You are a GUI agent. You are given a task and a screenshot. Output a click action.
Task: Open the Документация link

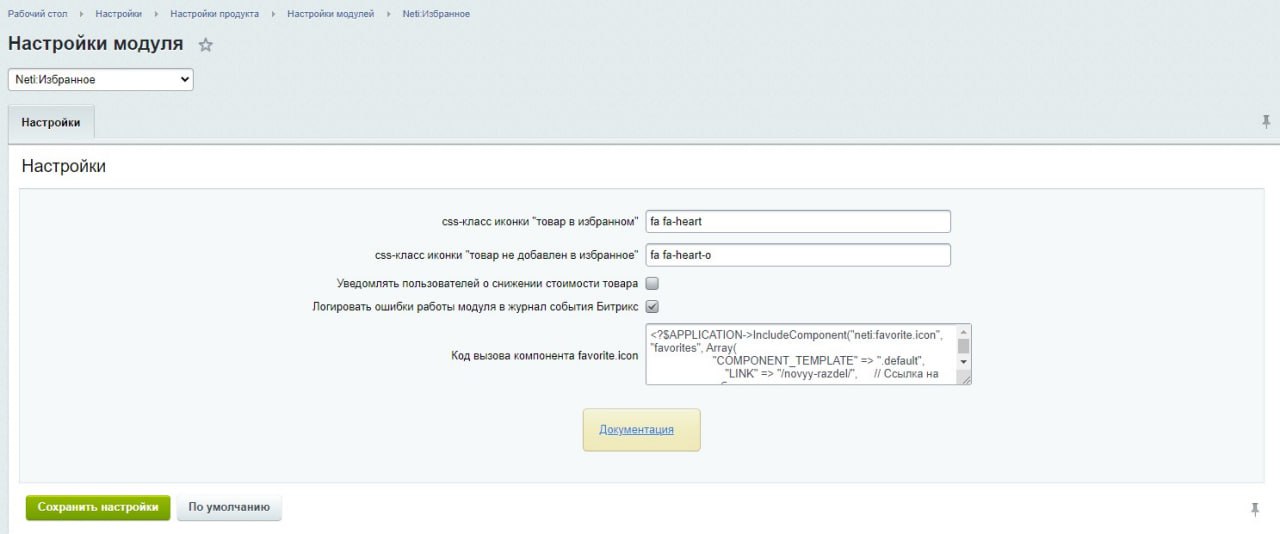click(x=636, y=430)
